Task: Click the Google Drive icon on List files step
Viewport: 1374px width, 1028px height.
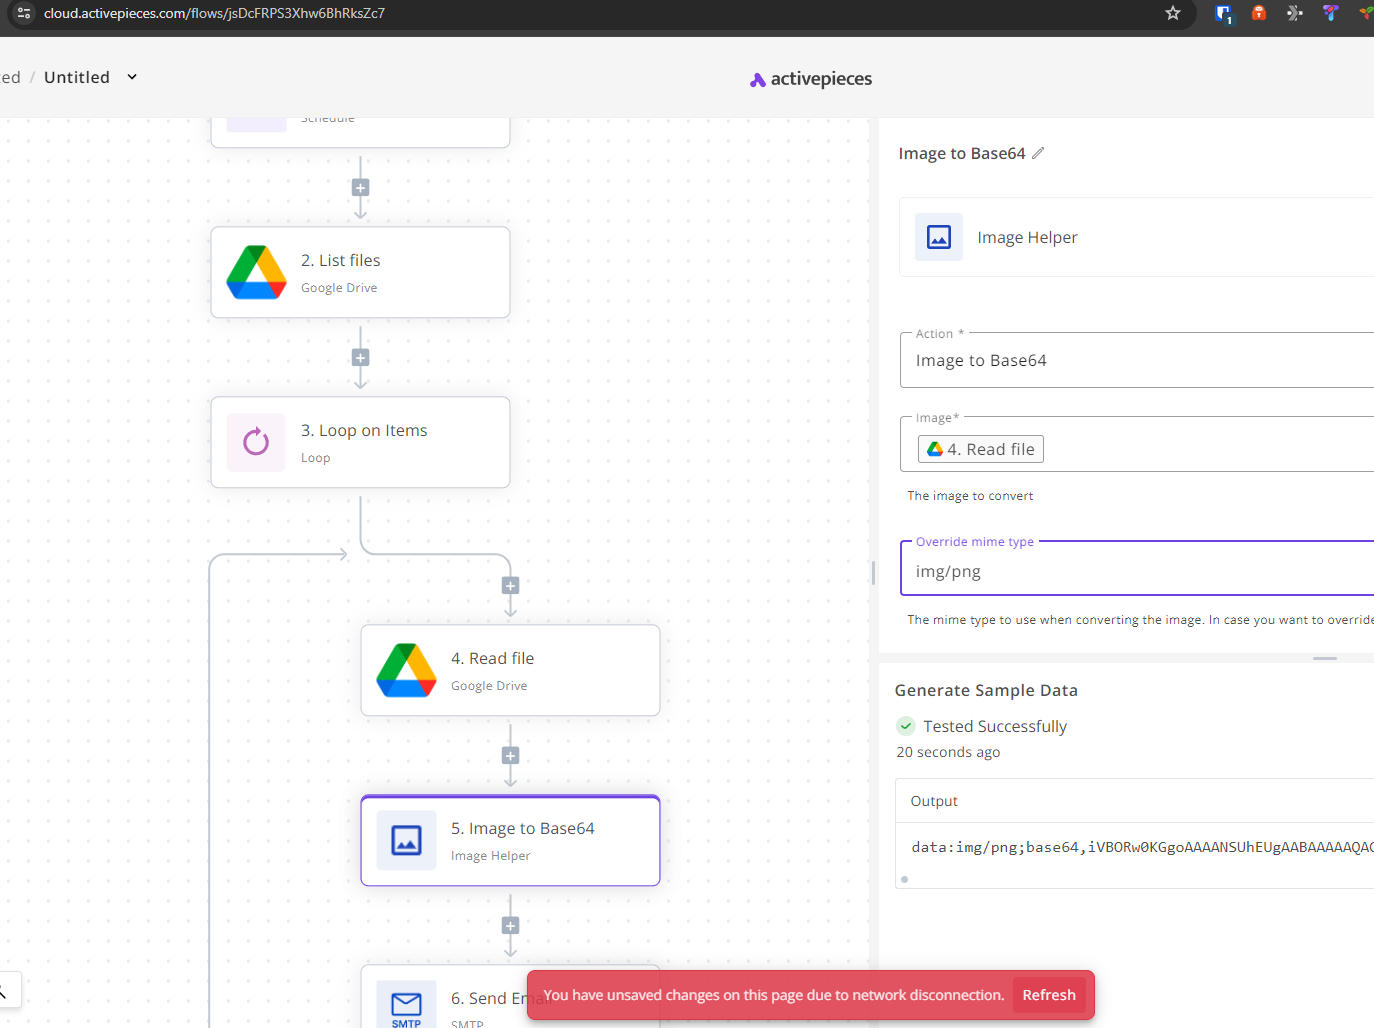Action: point(257,272)
